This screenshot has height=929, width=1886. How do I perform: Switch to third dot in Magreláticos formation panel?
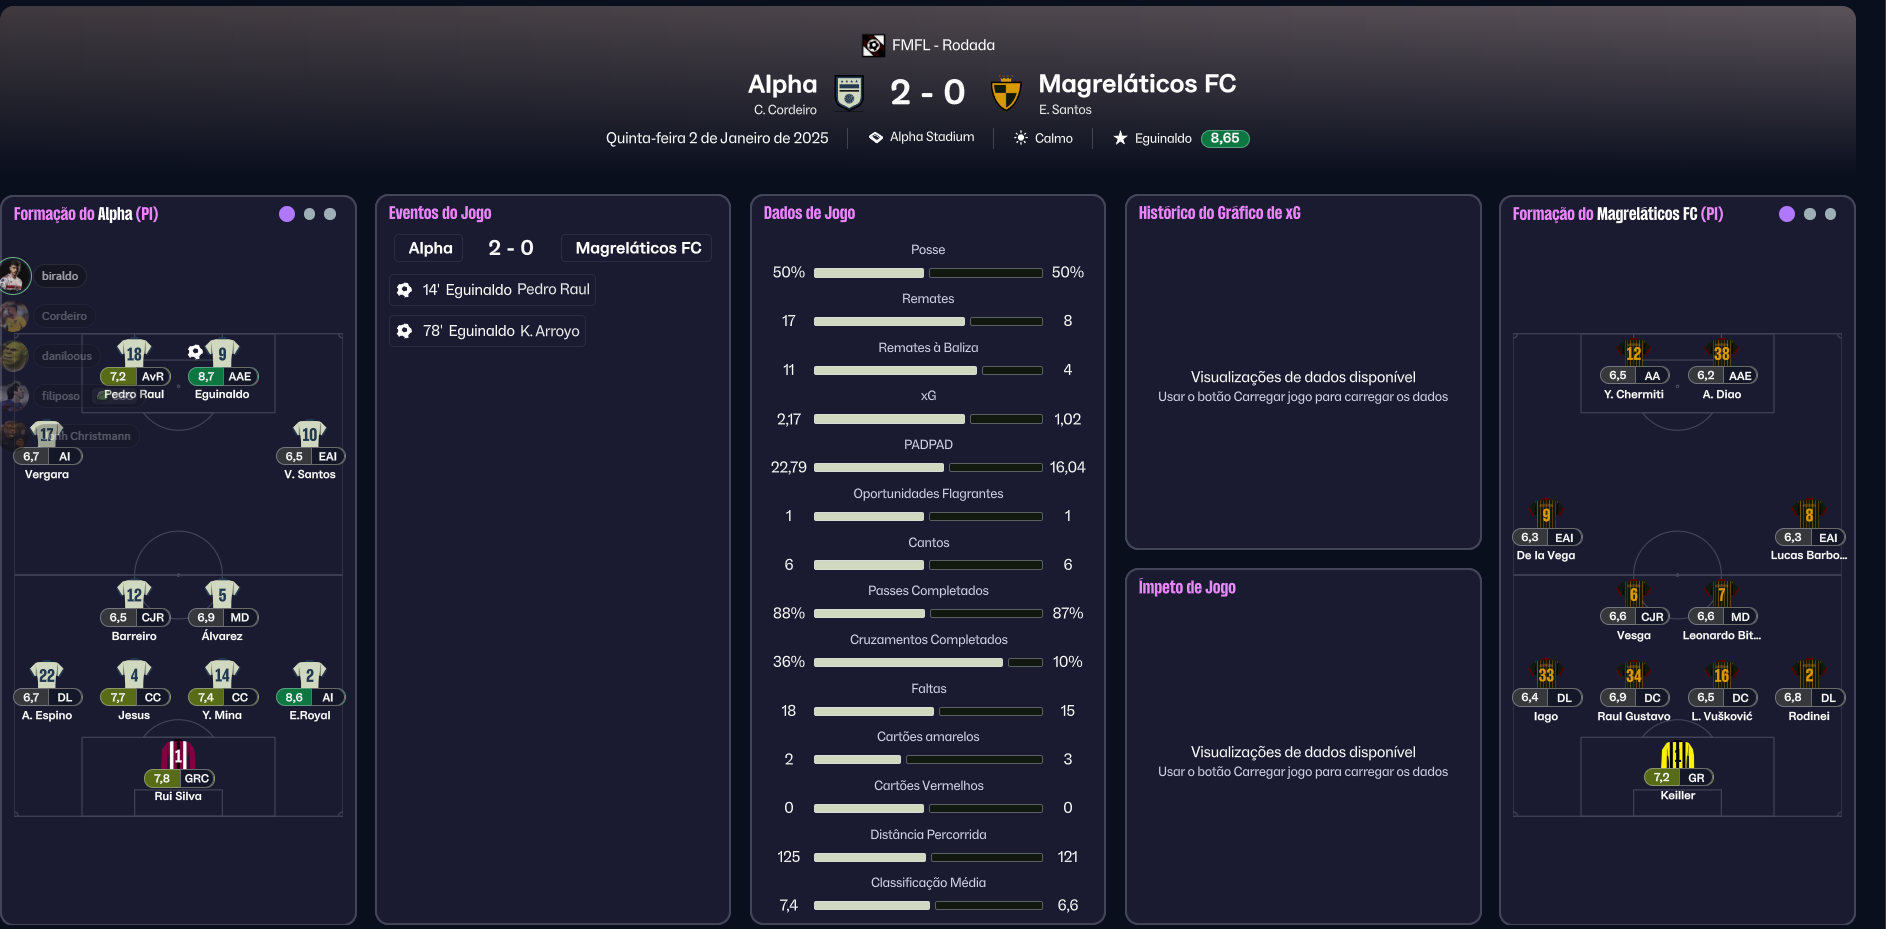click(x=1830, y=214)
